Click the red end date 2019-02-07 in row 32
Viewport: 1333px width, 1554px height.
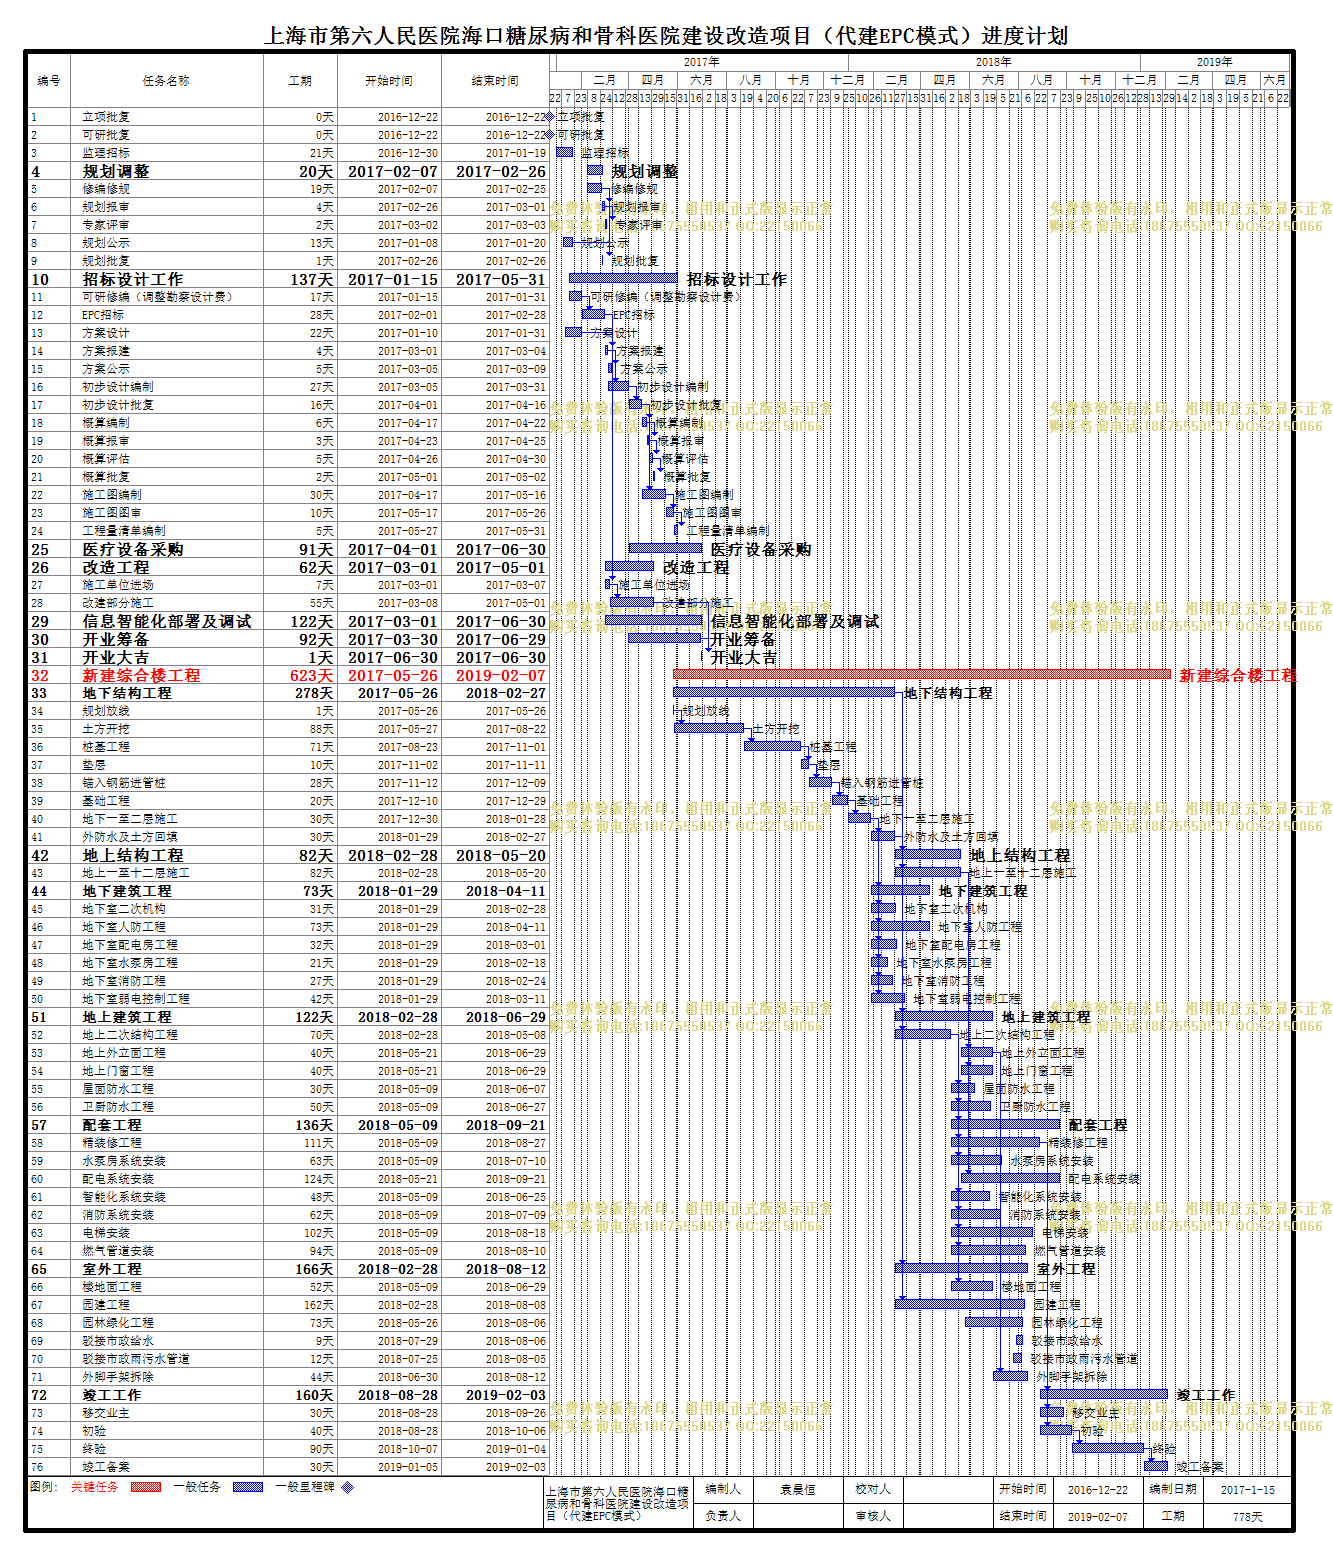(501, 675)
